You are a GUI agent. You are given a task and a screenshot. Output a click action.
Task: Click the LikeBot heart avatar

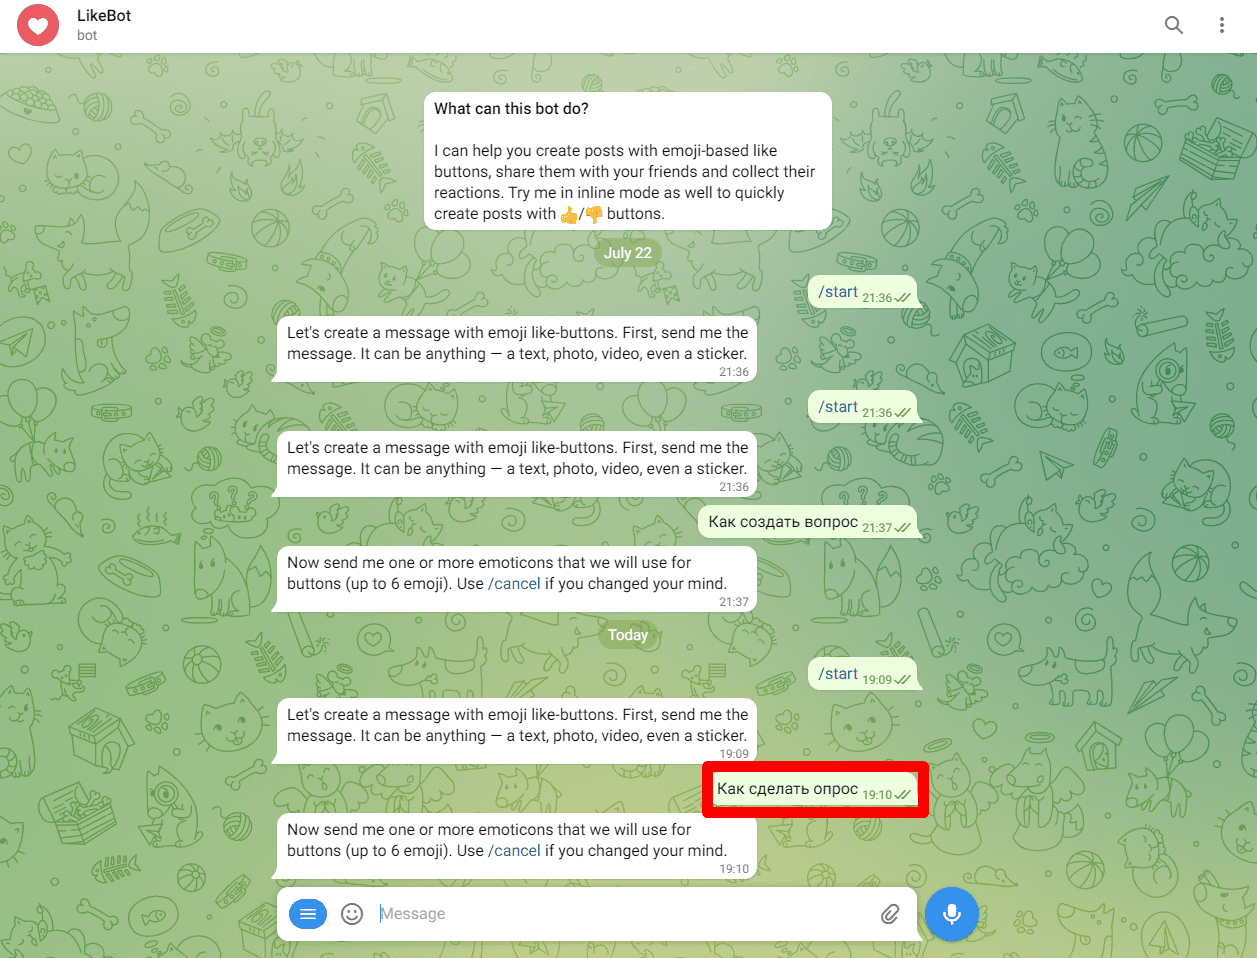coord(38,25)
